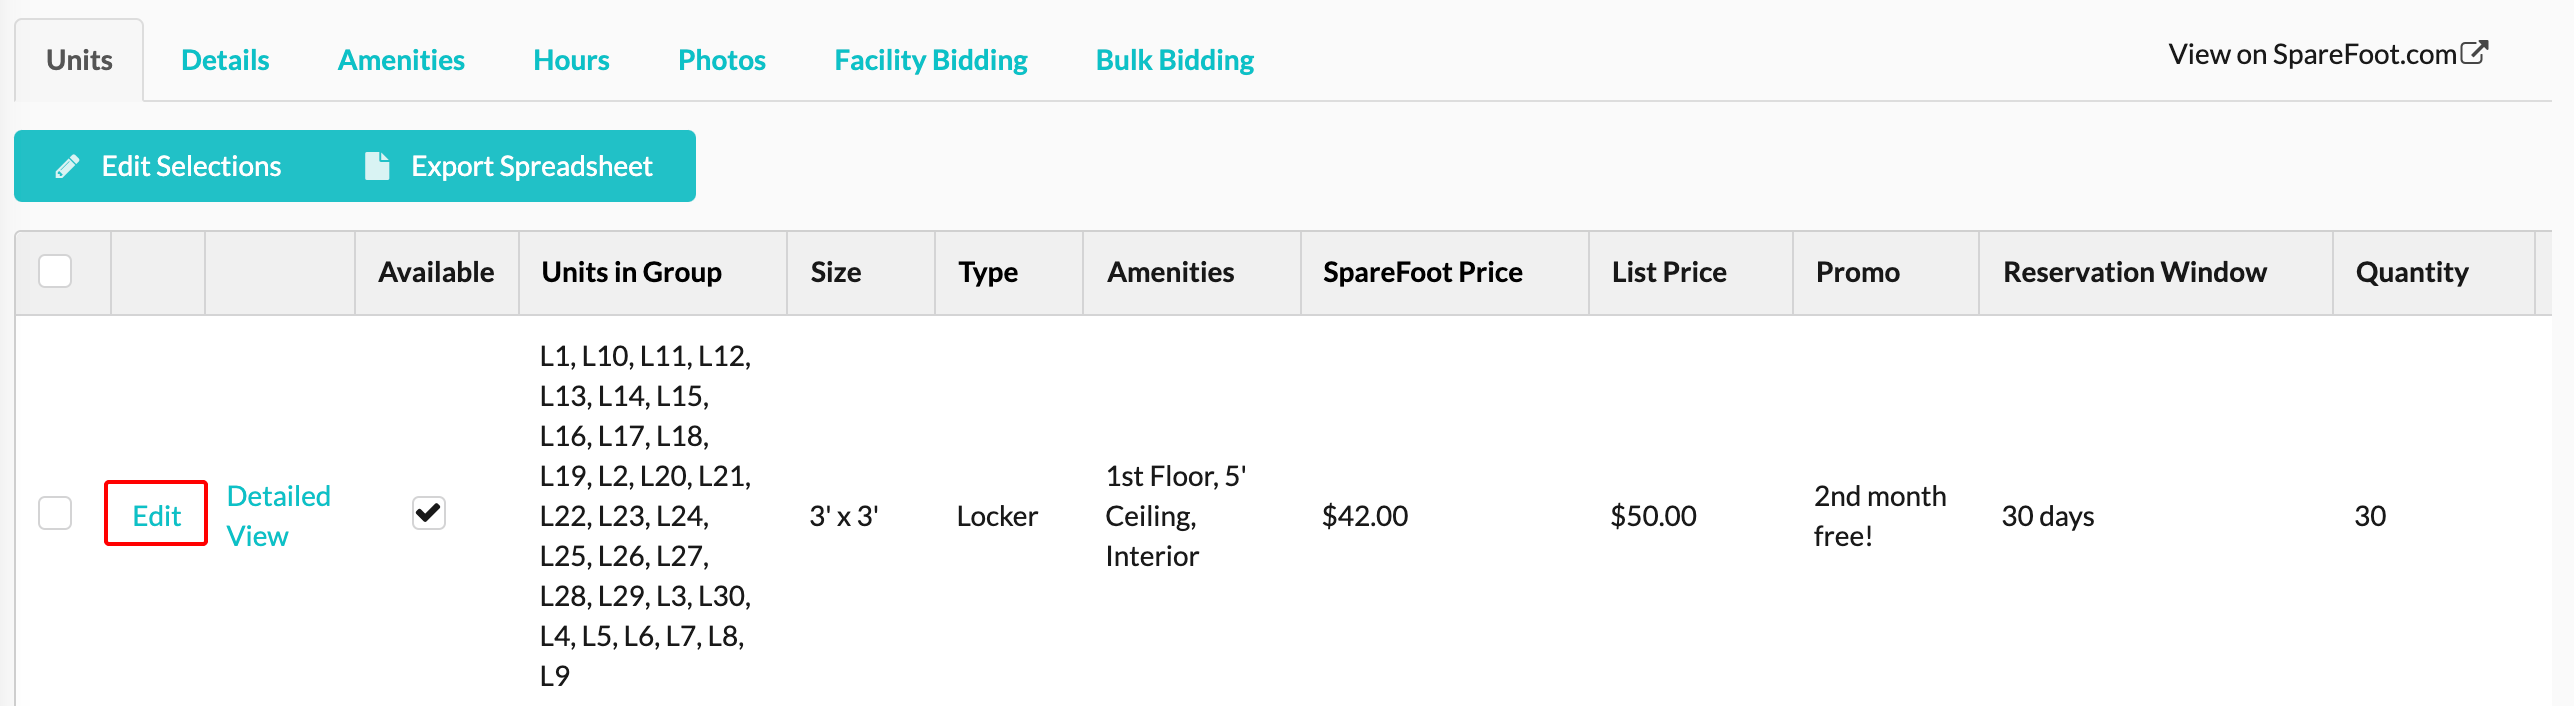2574x706 pixels.
Task: Check the row checkbox for Locker units
Action: click(55, 513)
